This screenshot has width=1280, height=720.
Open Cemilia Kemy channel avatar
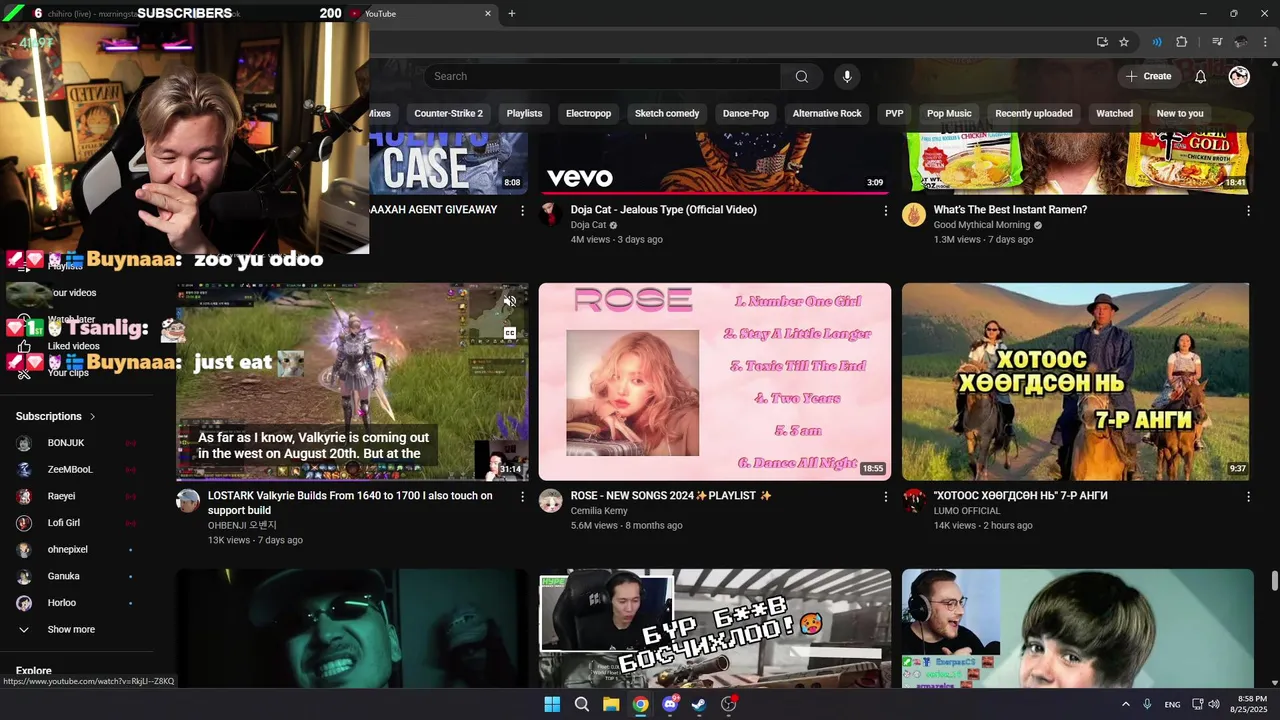click(551, 501)
